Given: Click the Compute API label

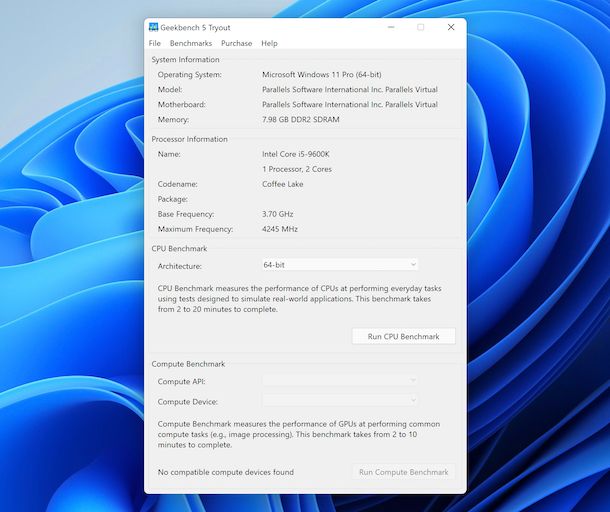Looking at the screenshot, I should pyautogui.click(x=181, y=382).
